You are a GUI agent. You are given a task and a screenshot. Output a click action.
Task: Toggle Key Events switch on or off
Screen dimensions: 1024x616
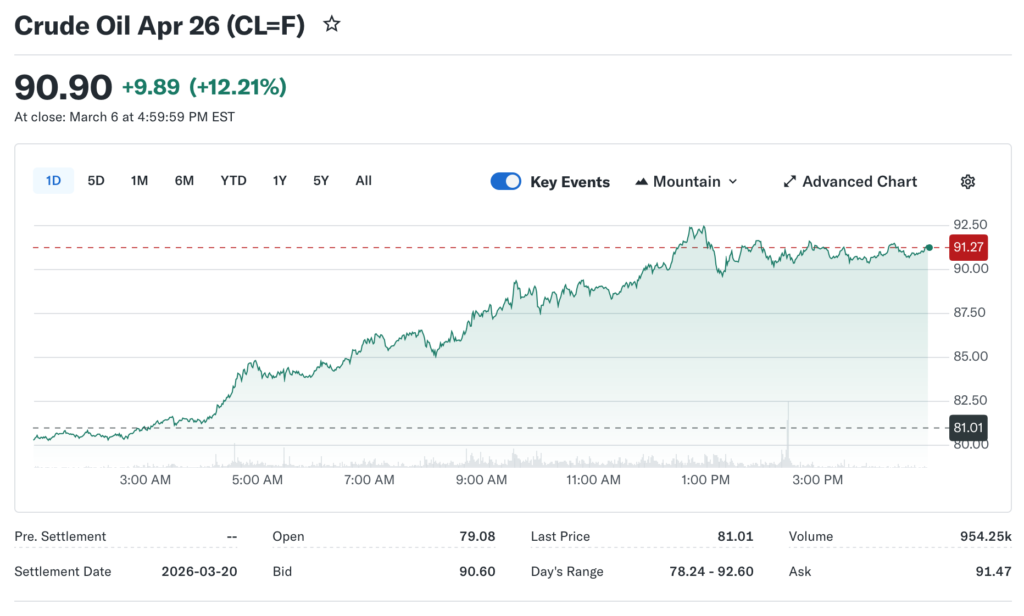tap(505, 181)
